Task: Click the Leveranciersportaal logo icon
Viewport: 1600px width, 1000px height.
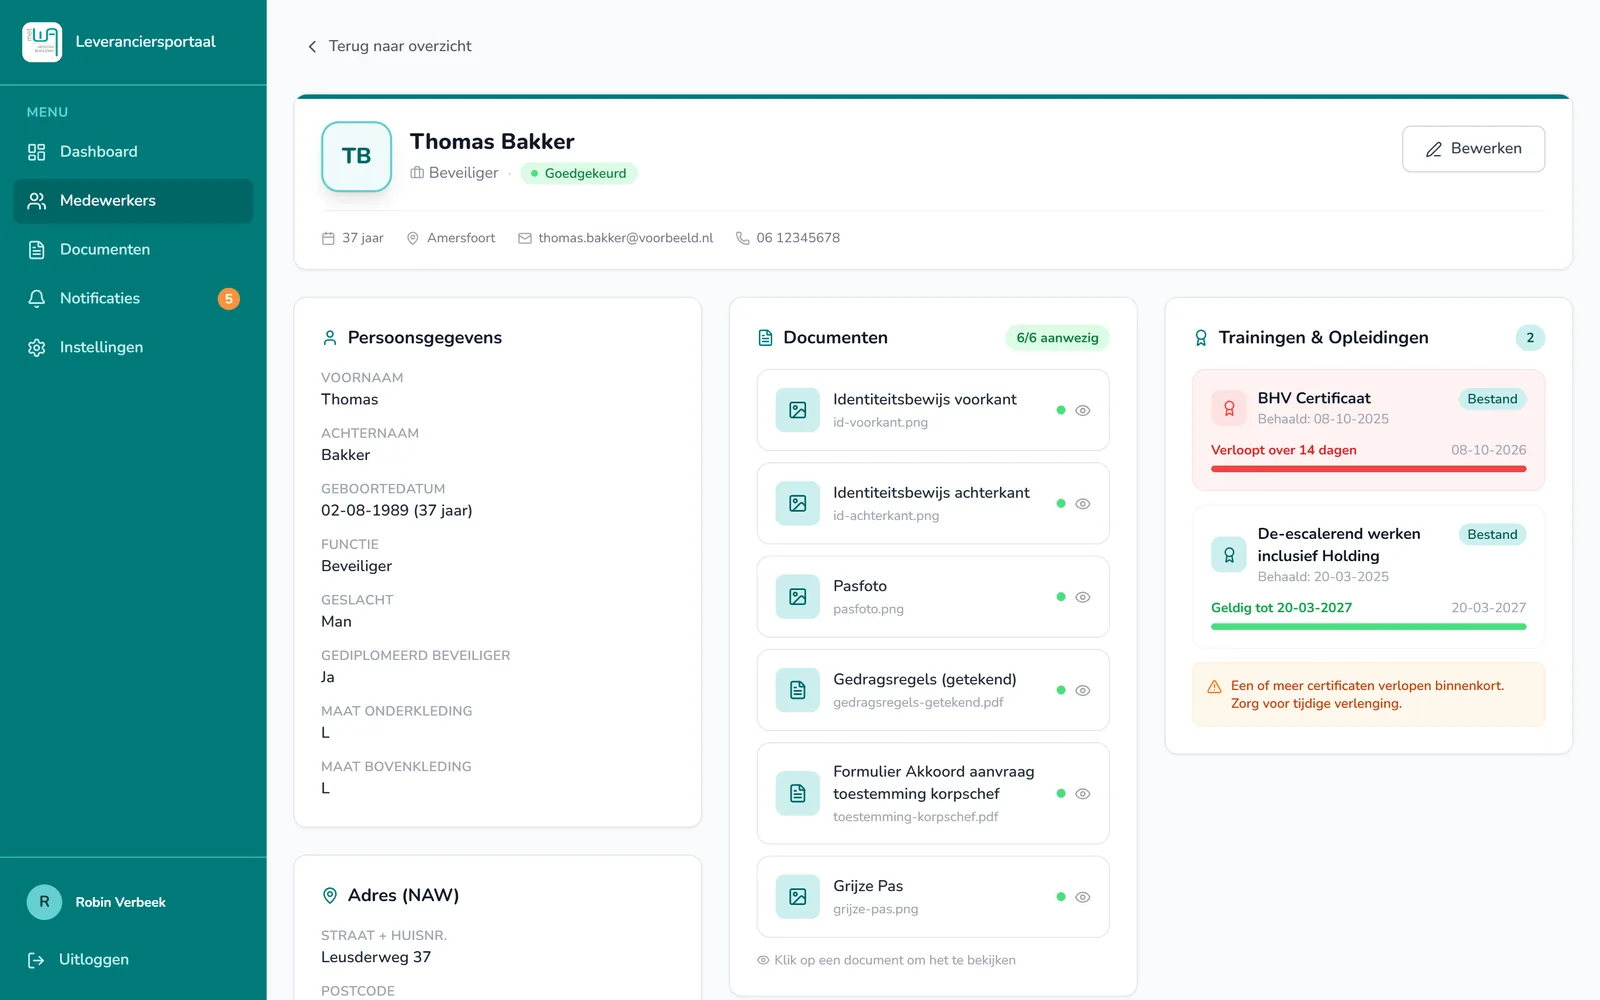Action: click(42, 42)
